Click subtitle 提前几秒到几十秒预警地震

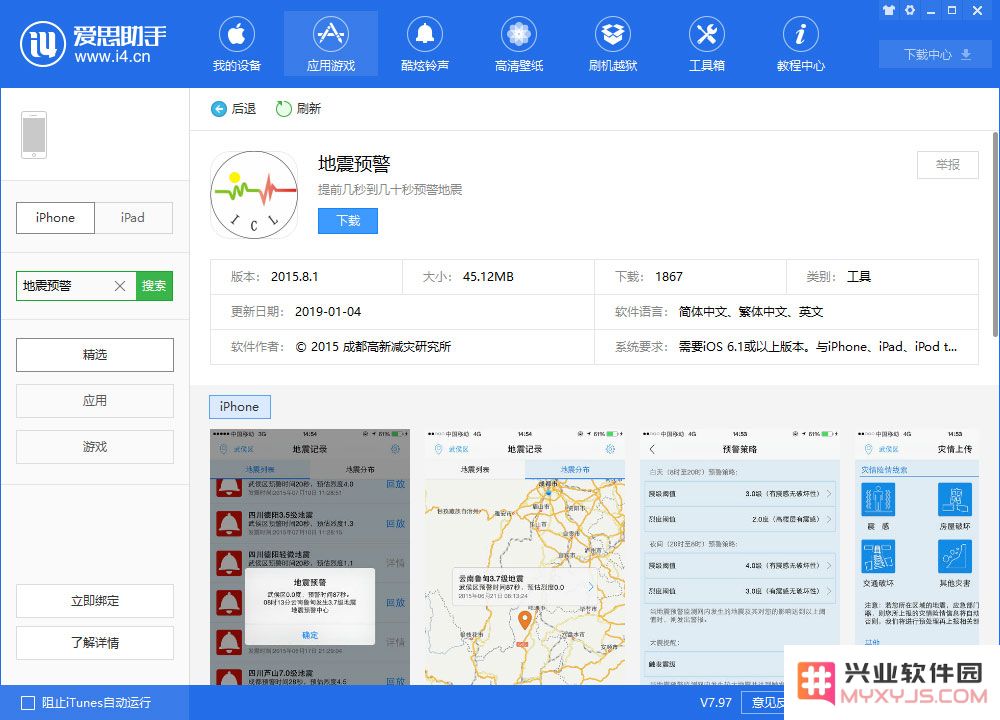390,189
